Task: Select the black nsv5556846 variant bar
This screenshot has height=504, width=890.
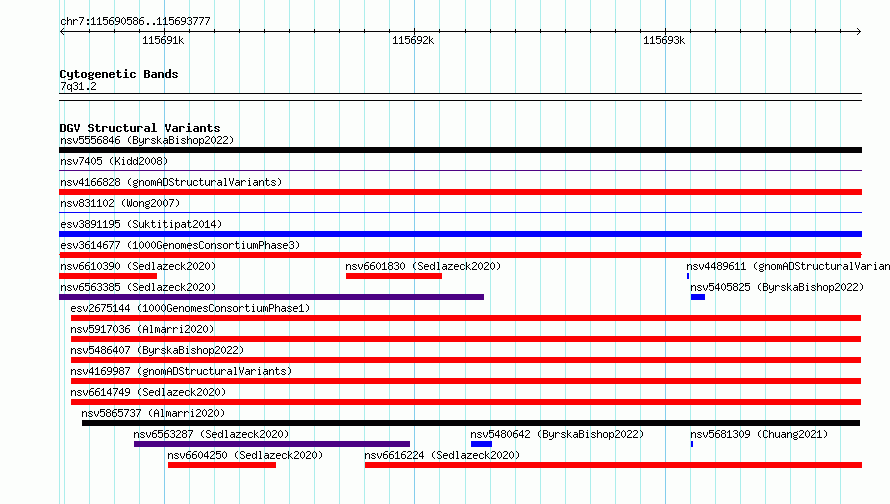Action: 460,150
